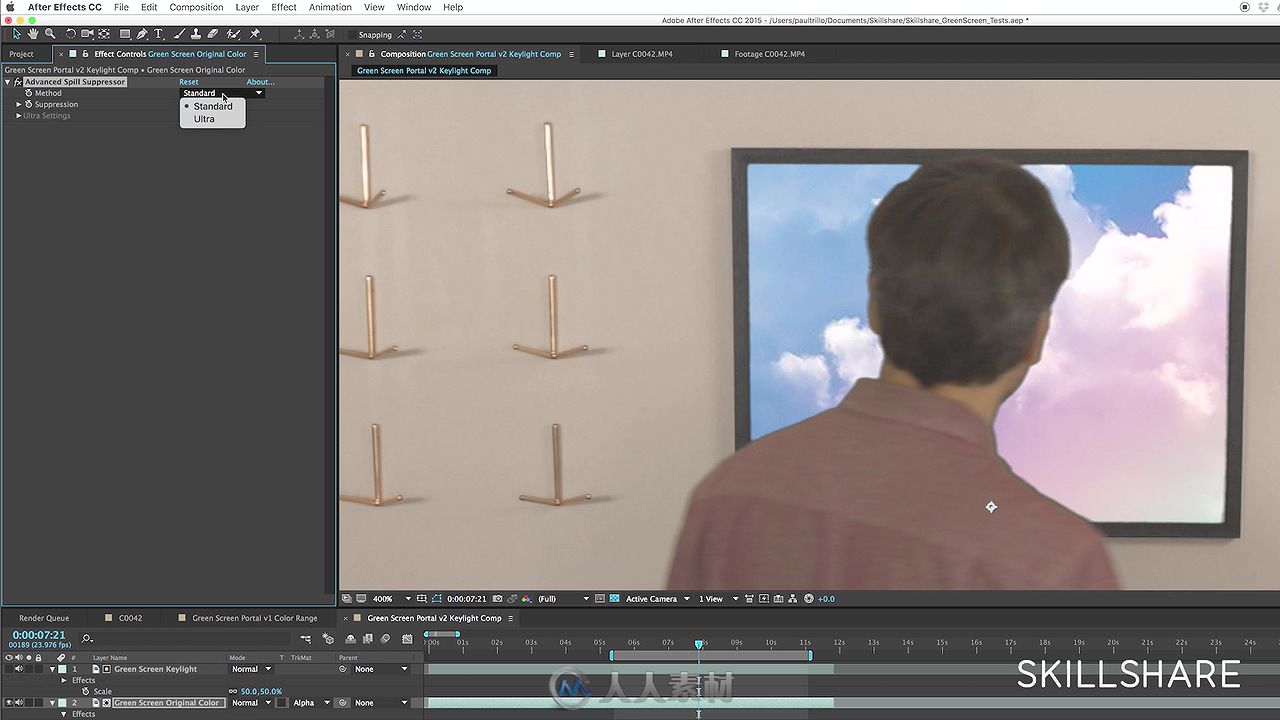Select the Pen tool
The width and height of the screenshot is (1280, 720).
(142, 34)
